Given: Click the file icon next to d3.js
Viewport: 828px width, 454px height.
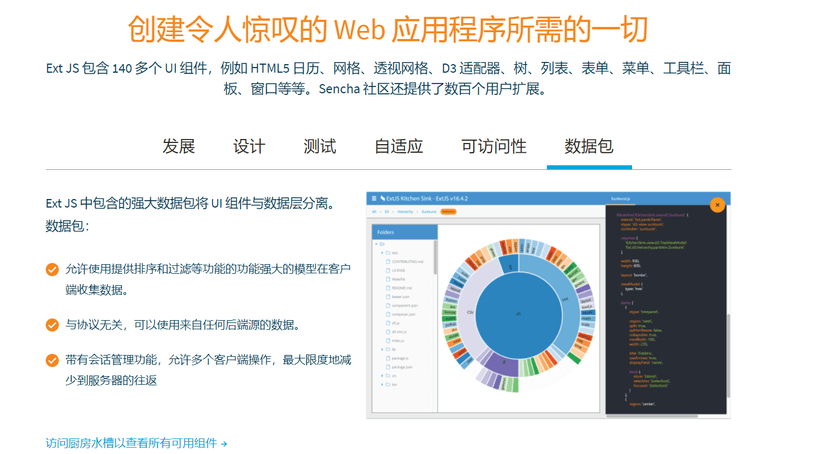Looking at the screenshot, I should 388,323.
